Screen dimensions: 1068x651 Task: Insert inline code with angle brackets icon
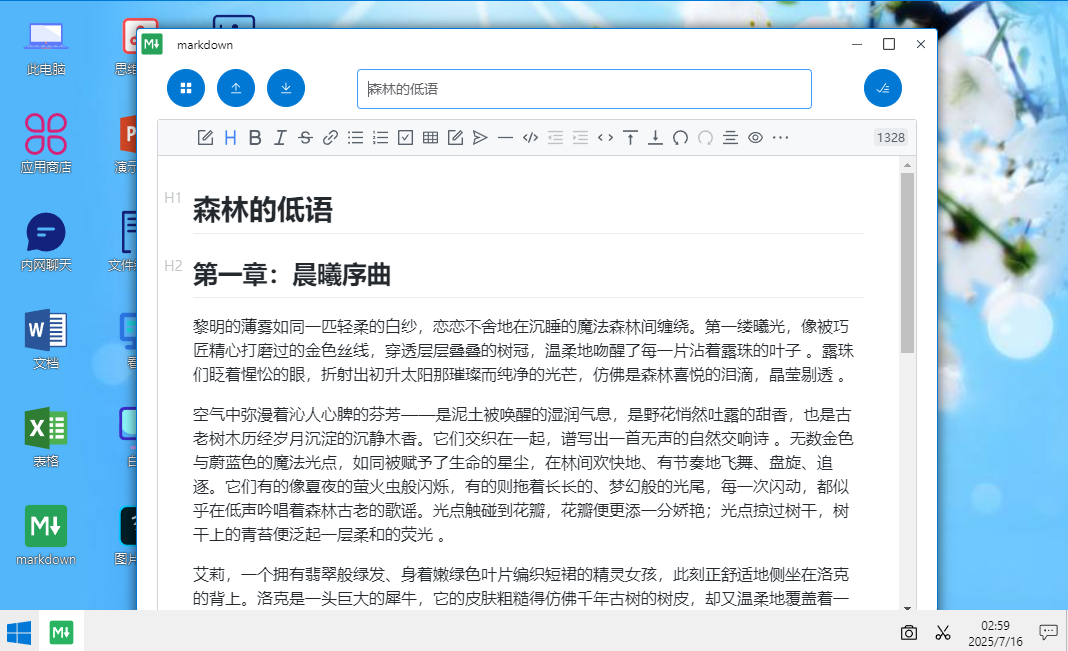[x=606, y=138]
